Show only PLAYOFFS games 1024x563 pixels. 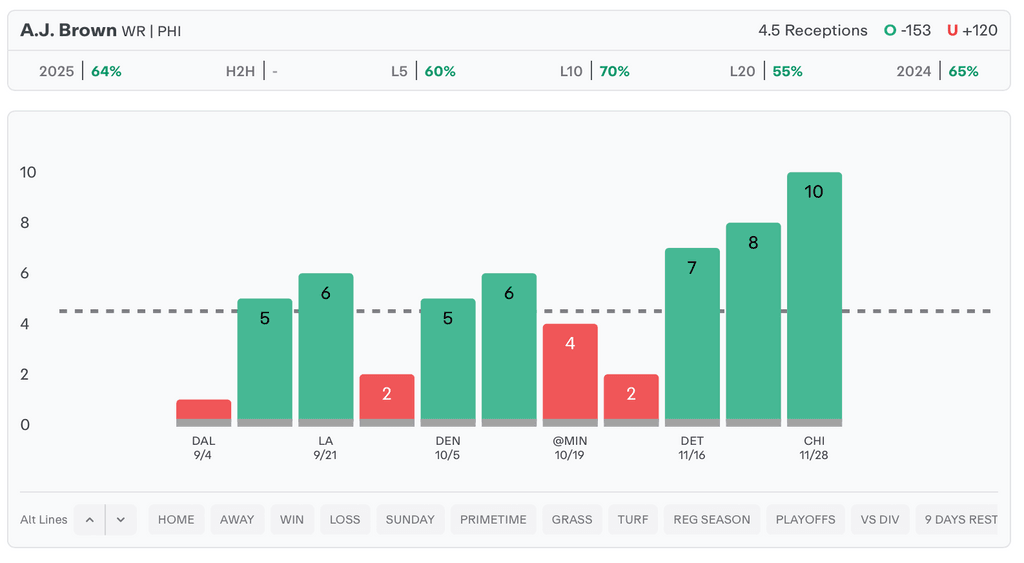point(805,520)
